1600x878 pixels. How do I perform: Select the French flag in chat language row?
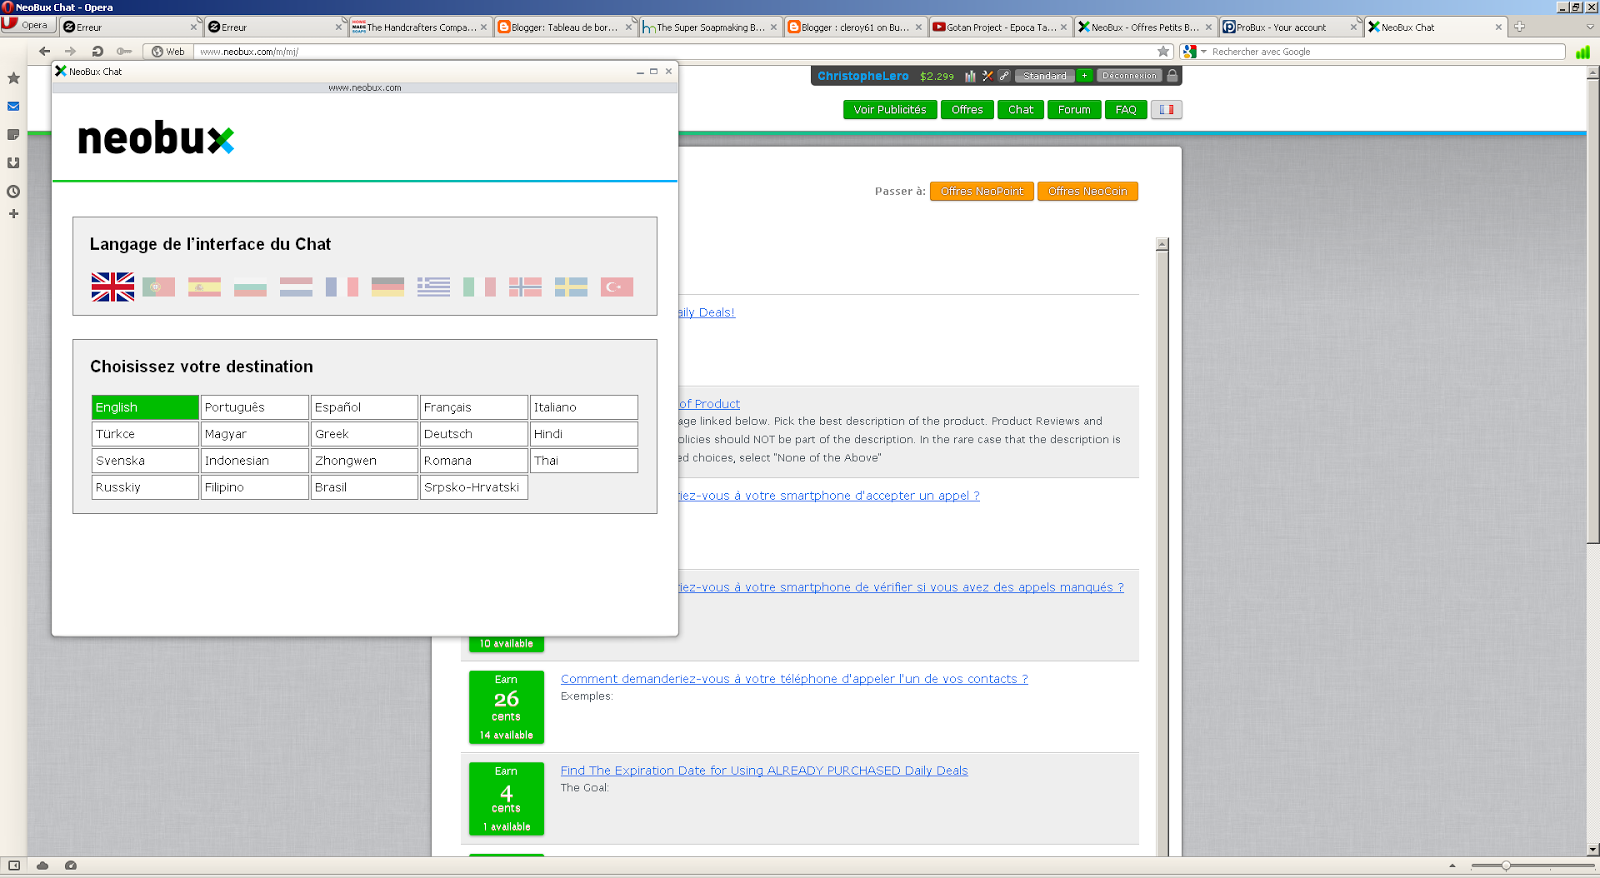pyautogui.click(x=342, y=287)
